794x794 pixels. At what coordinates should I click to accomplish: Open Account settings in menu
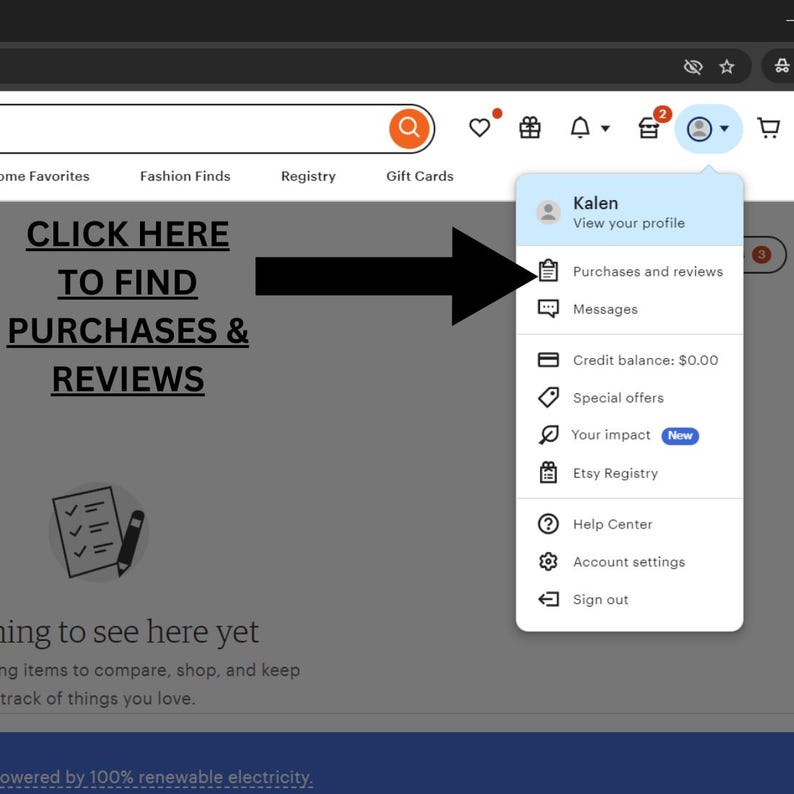pos(629,562)
